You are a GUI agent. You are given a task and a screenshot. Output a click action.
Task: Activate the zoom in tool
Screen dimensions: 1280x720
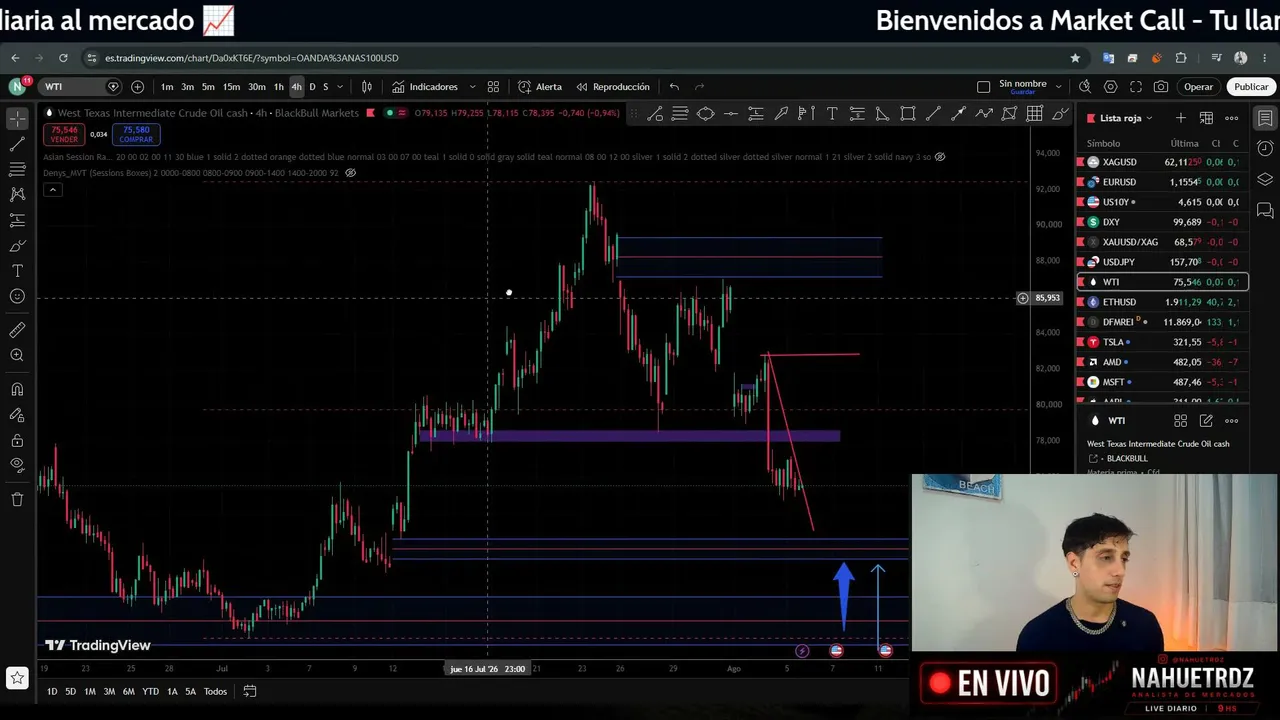pyautogui.click(x=17, y=355)
